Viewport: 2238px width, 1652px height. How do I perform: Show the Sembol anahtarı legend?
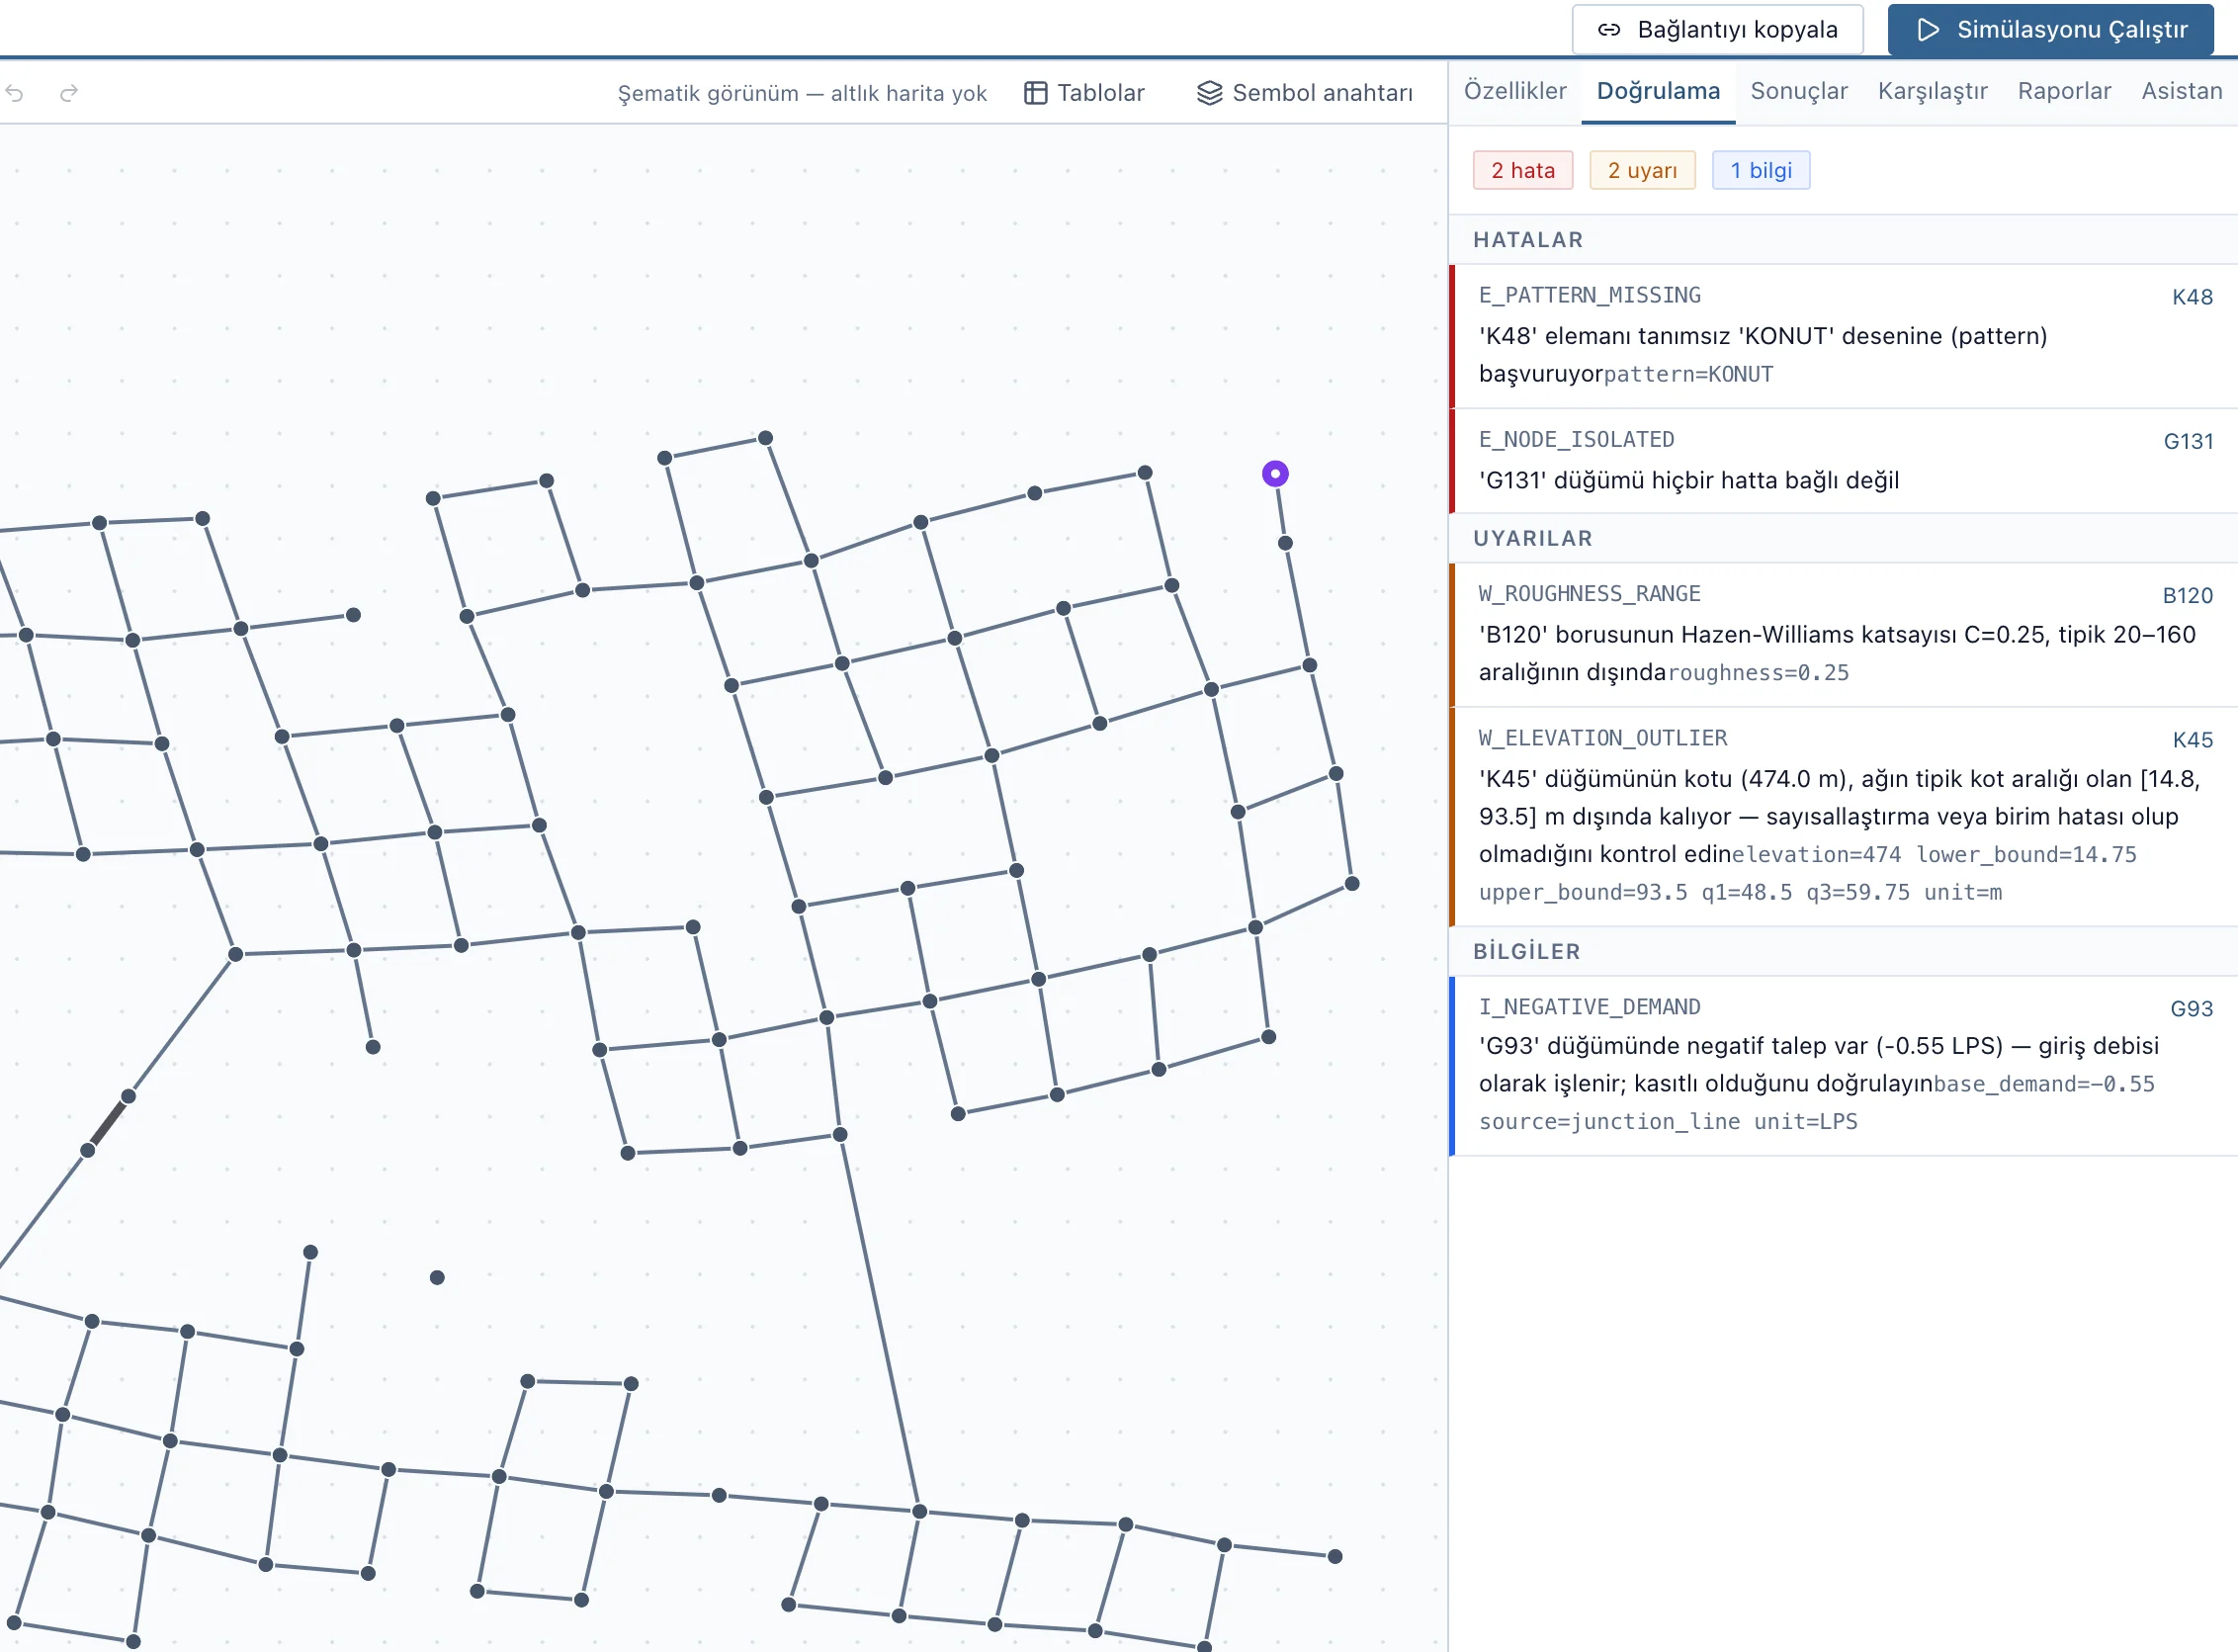(1305, 93)
